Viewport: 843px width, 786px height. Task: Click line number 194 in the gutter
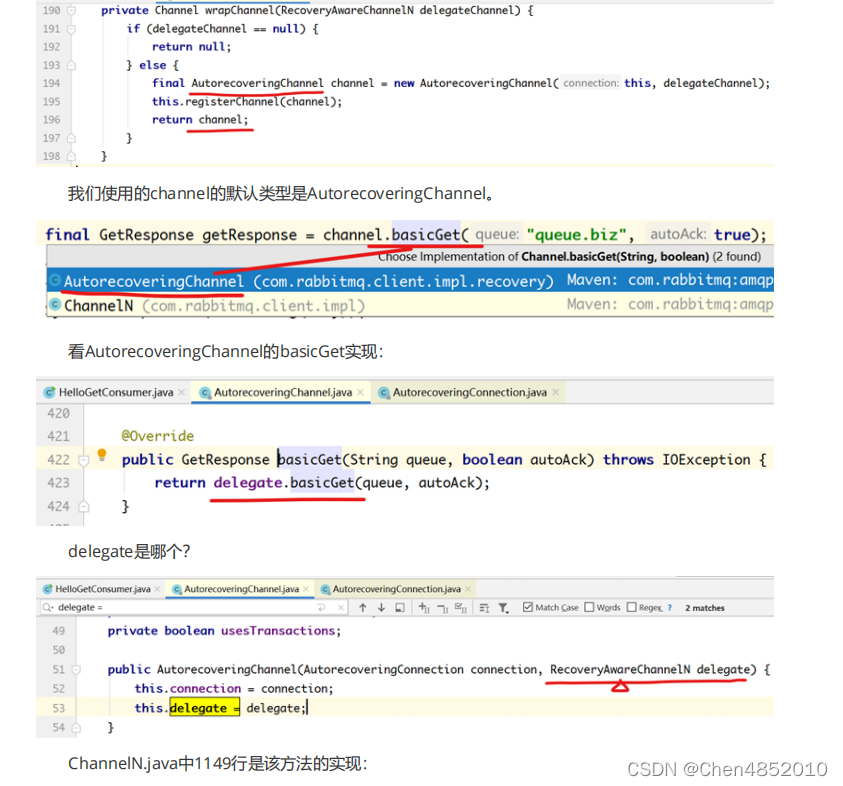coord(52,83)
